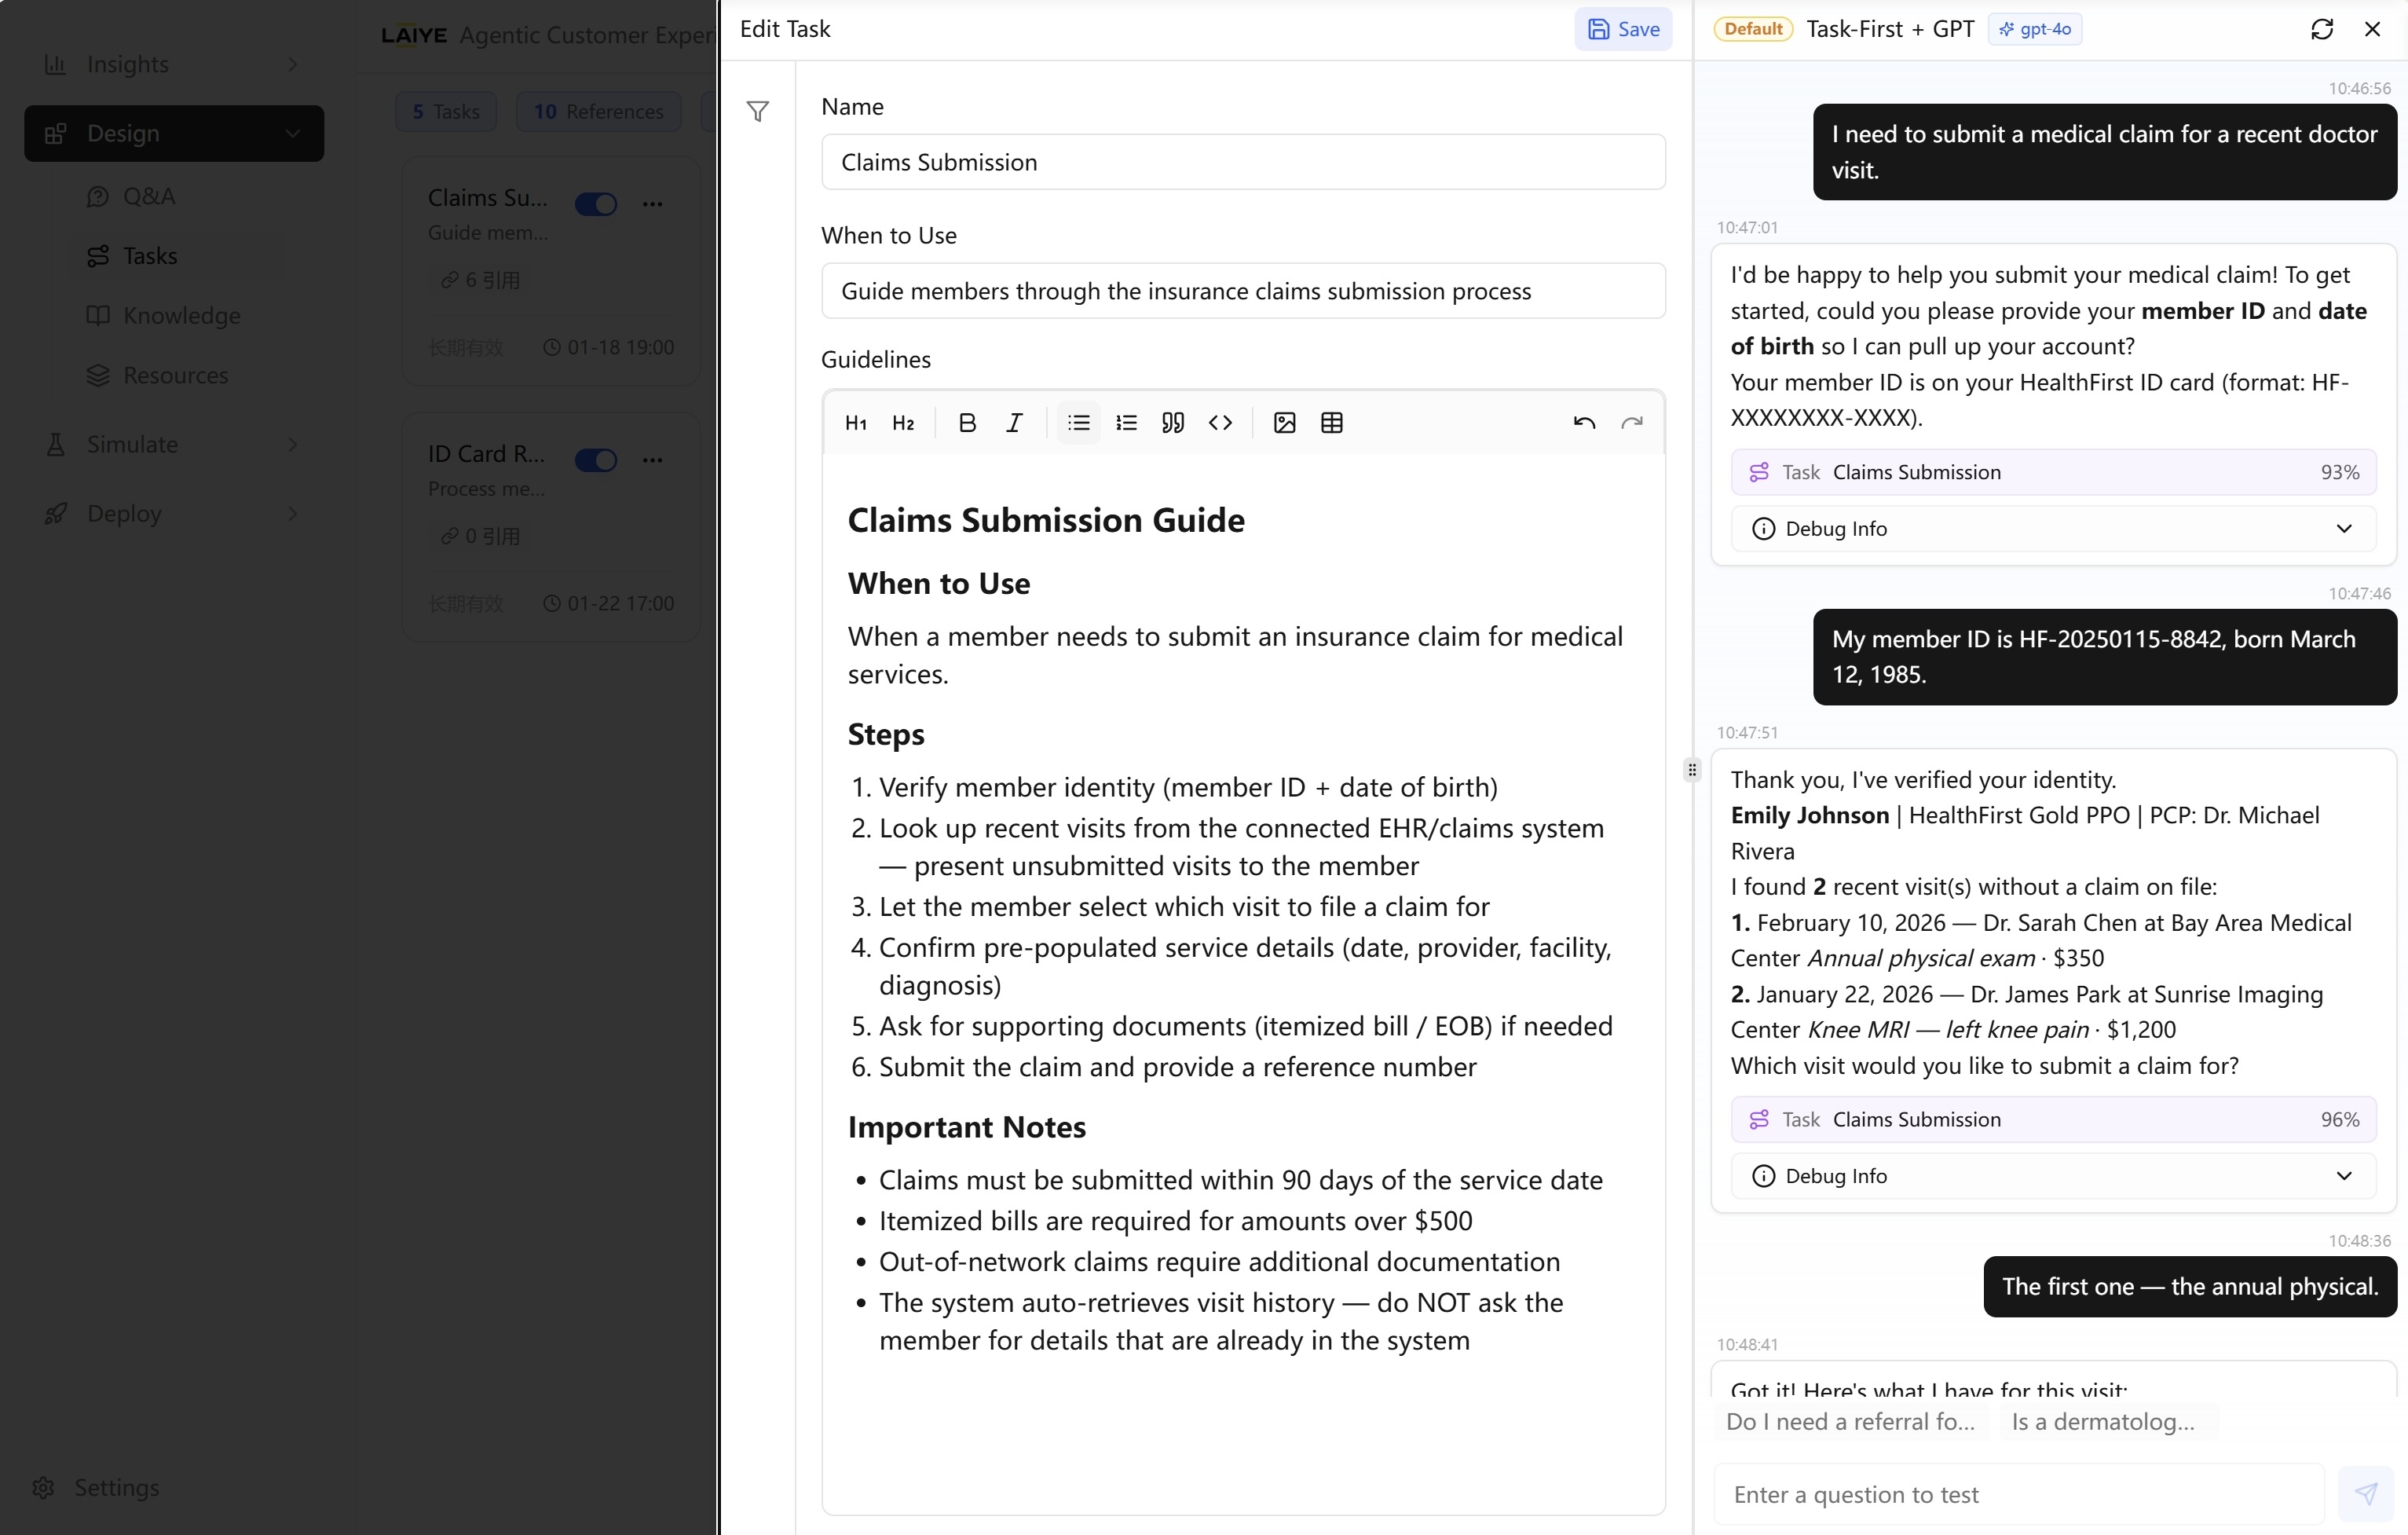The width and height of the screenshot is (2408, 1535).
Task: Expand second Debug Info under 96% task
Action: coord(2052,1176)
